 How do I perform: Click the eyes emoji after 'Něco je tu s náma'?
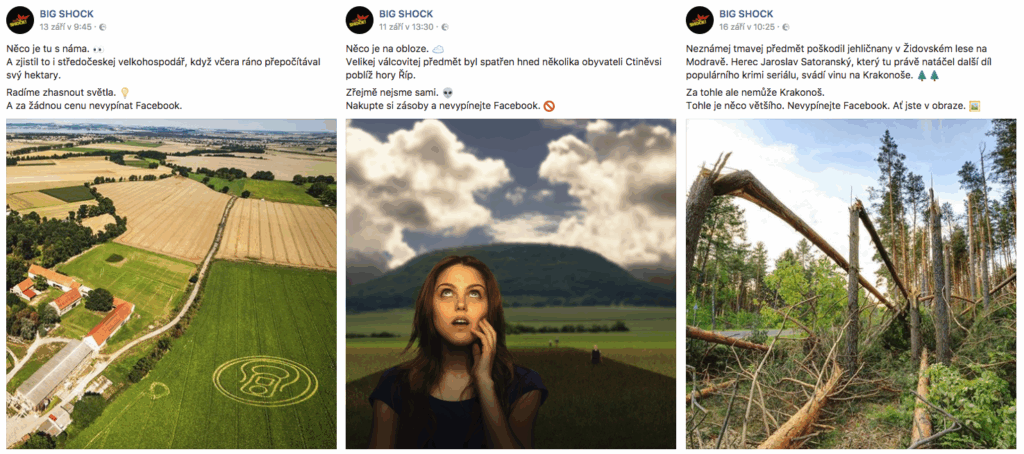click(98, 48)
